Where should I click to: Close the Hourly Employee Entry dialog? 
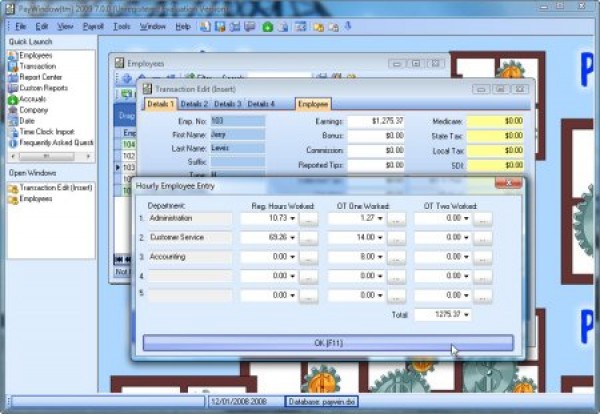tap(508, 183)
